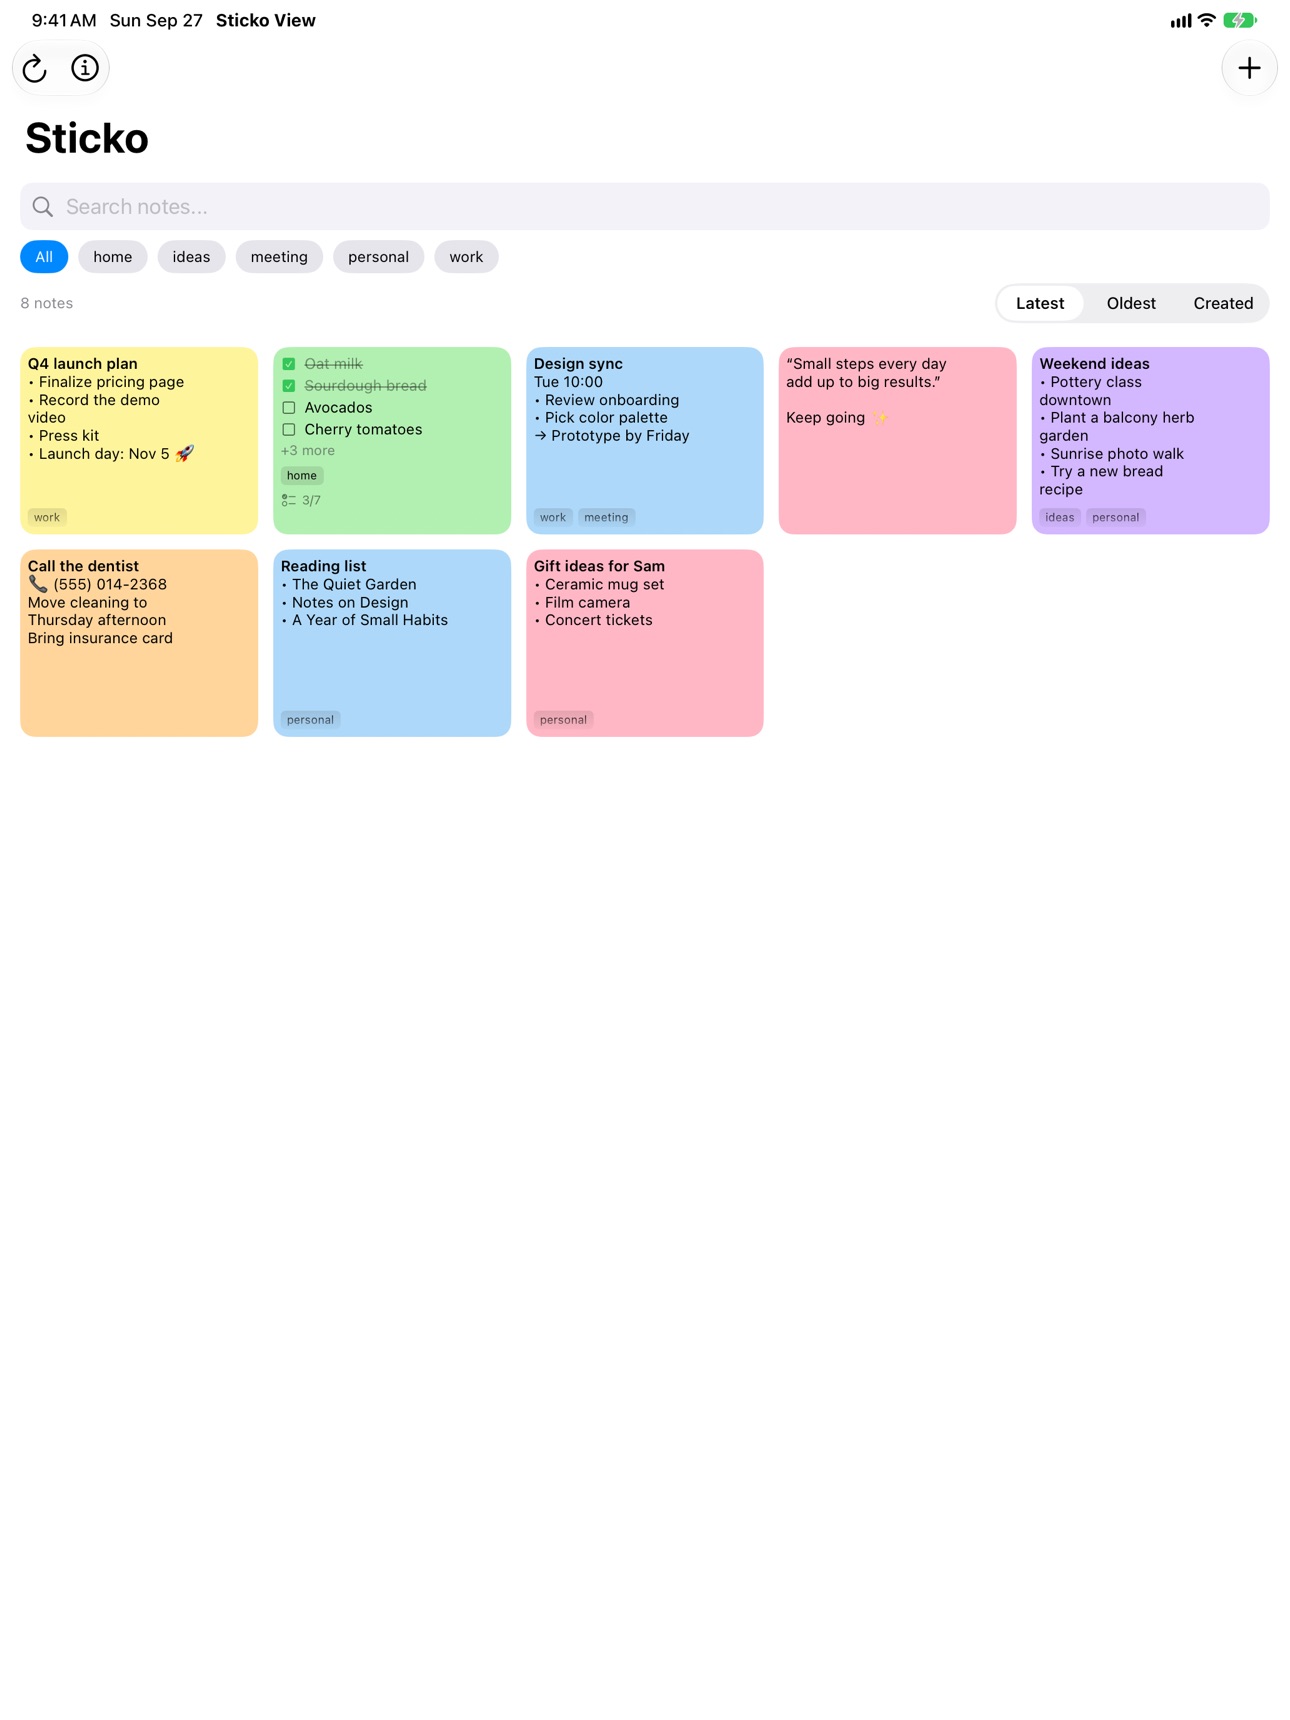Open the Call the dentist note
The height and width of the screenshot is (1720, 1290).
click(x=139, y=643)
